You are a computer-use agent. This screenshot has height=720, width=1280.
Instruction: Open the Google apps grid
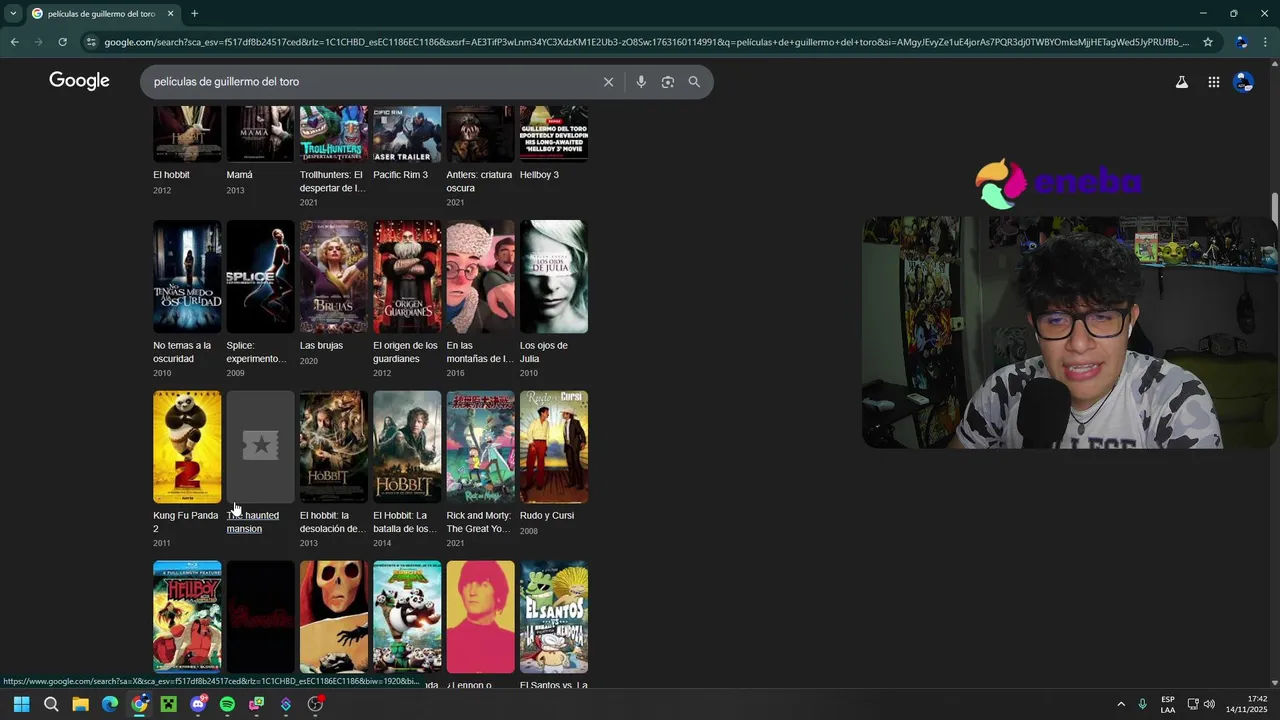pyautogui.click(x=1213, y=82)
